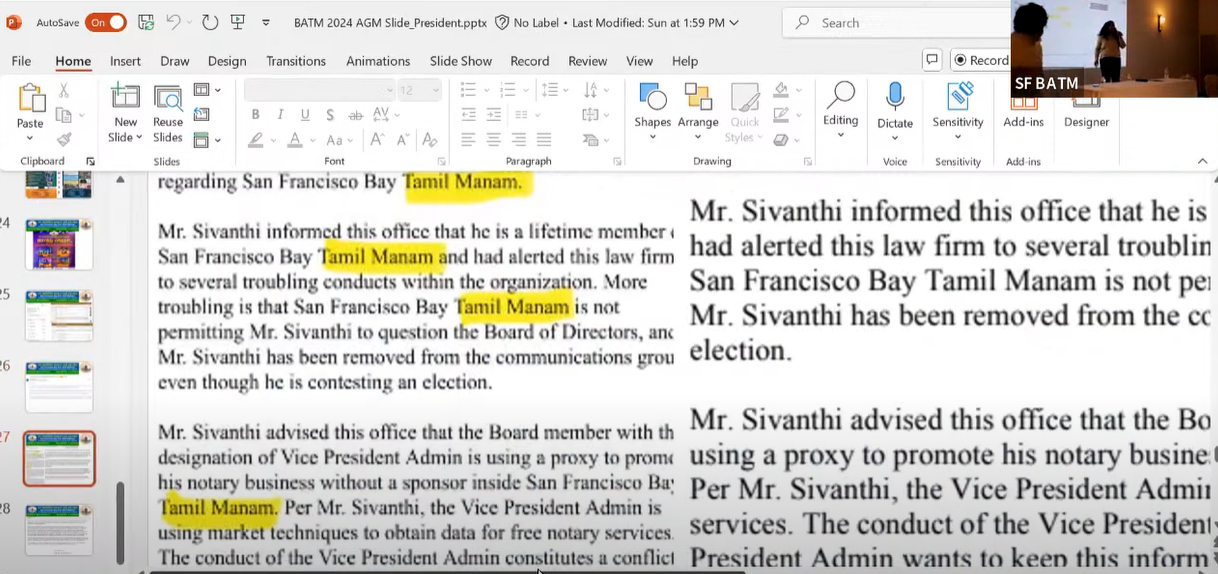Image resolution: width=1218 pixels, height=574 pixels.
Task: Open the Designer pane
Action: 1086,112
